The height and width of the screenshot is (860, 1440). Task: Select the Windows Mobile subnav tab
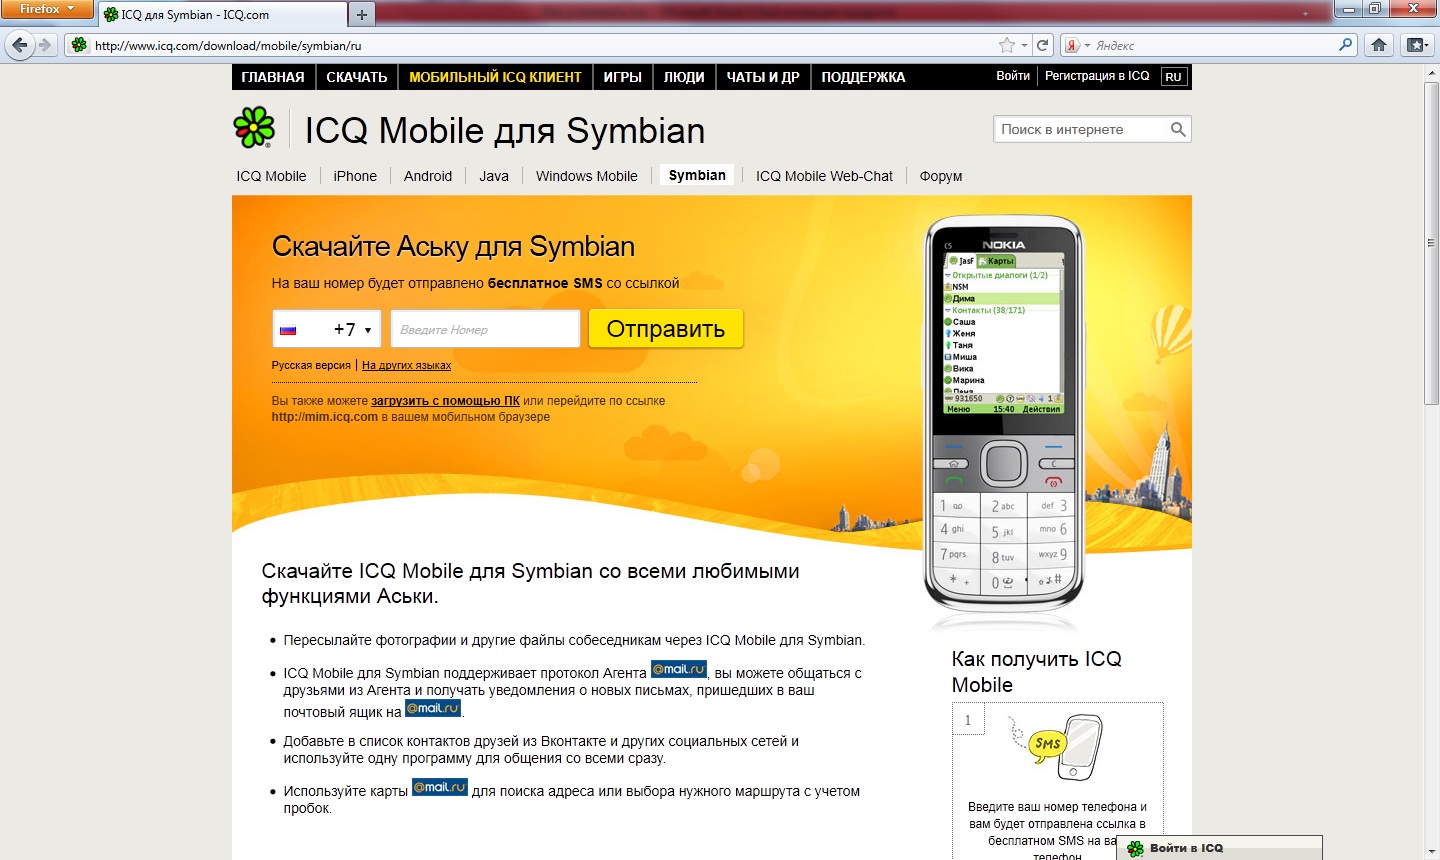(x=587, y=176)
